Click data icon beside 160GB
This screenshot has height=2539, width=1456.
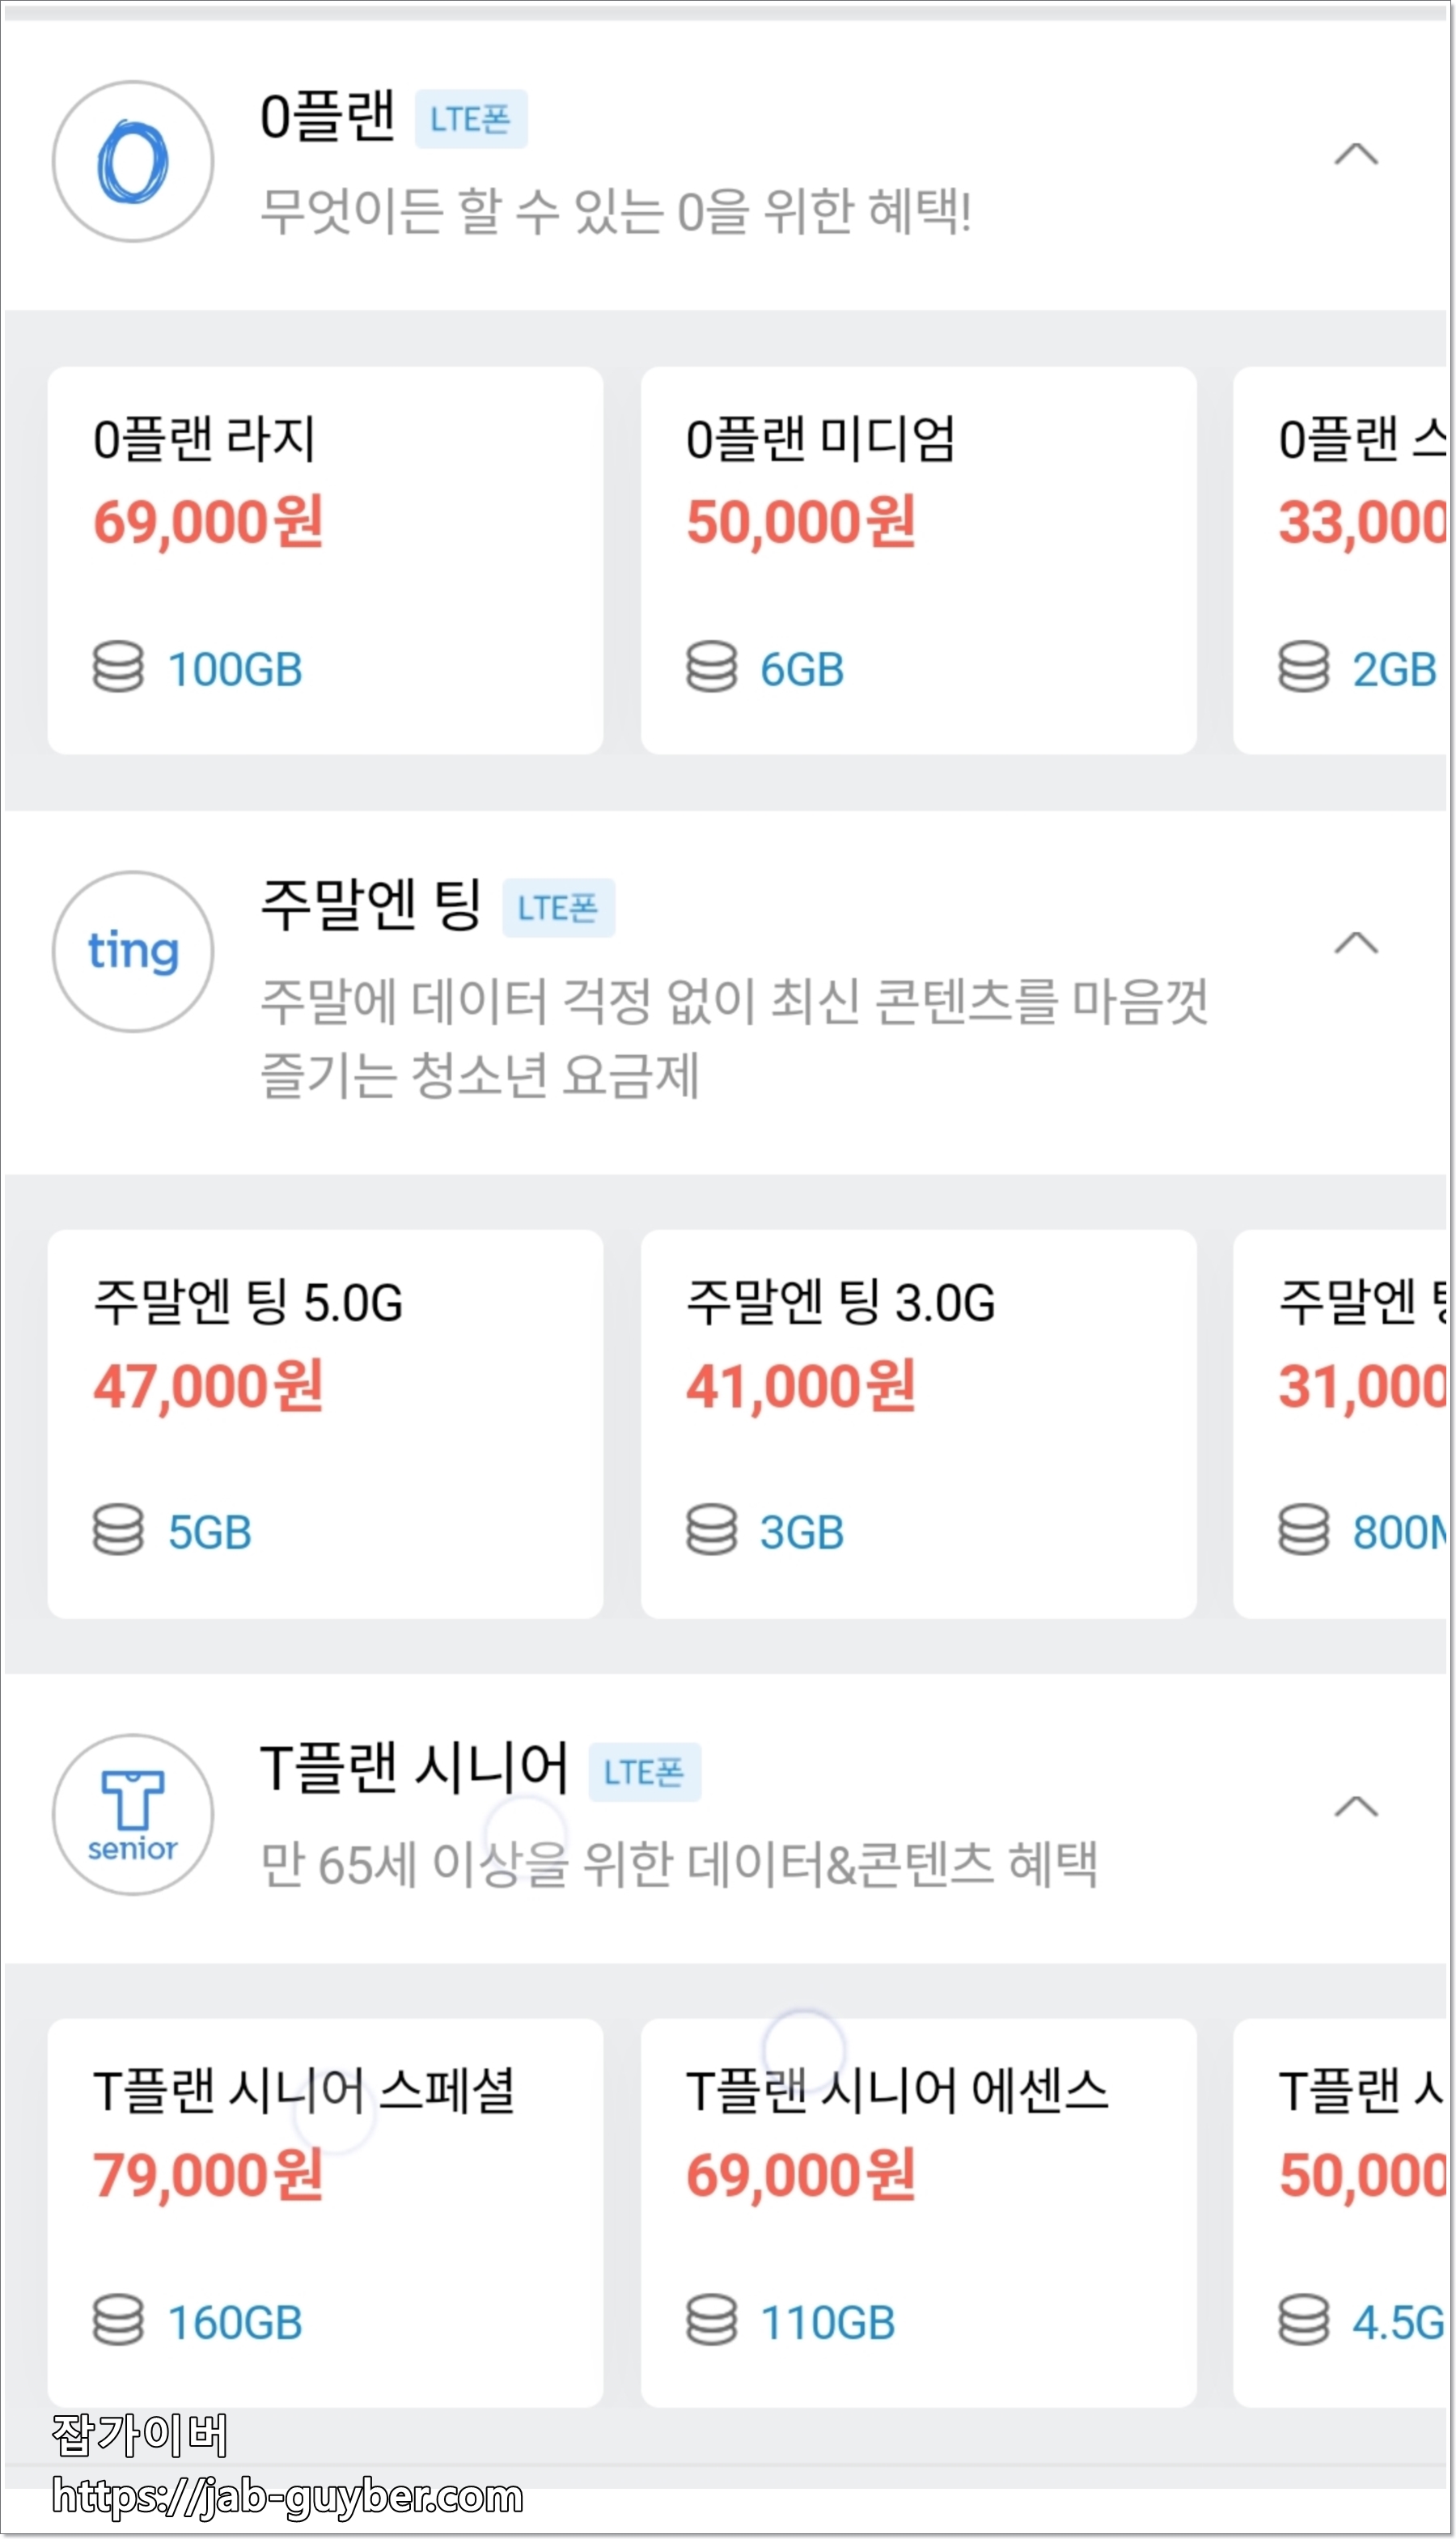click(118, 2320)
